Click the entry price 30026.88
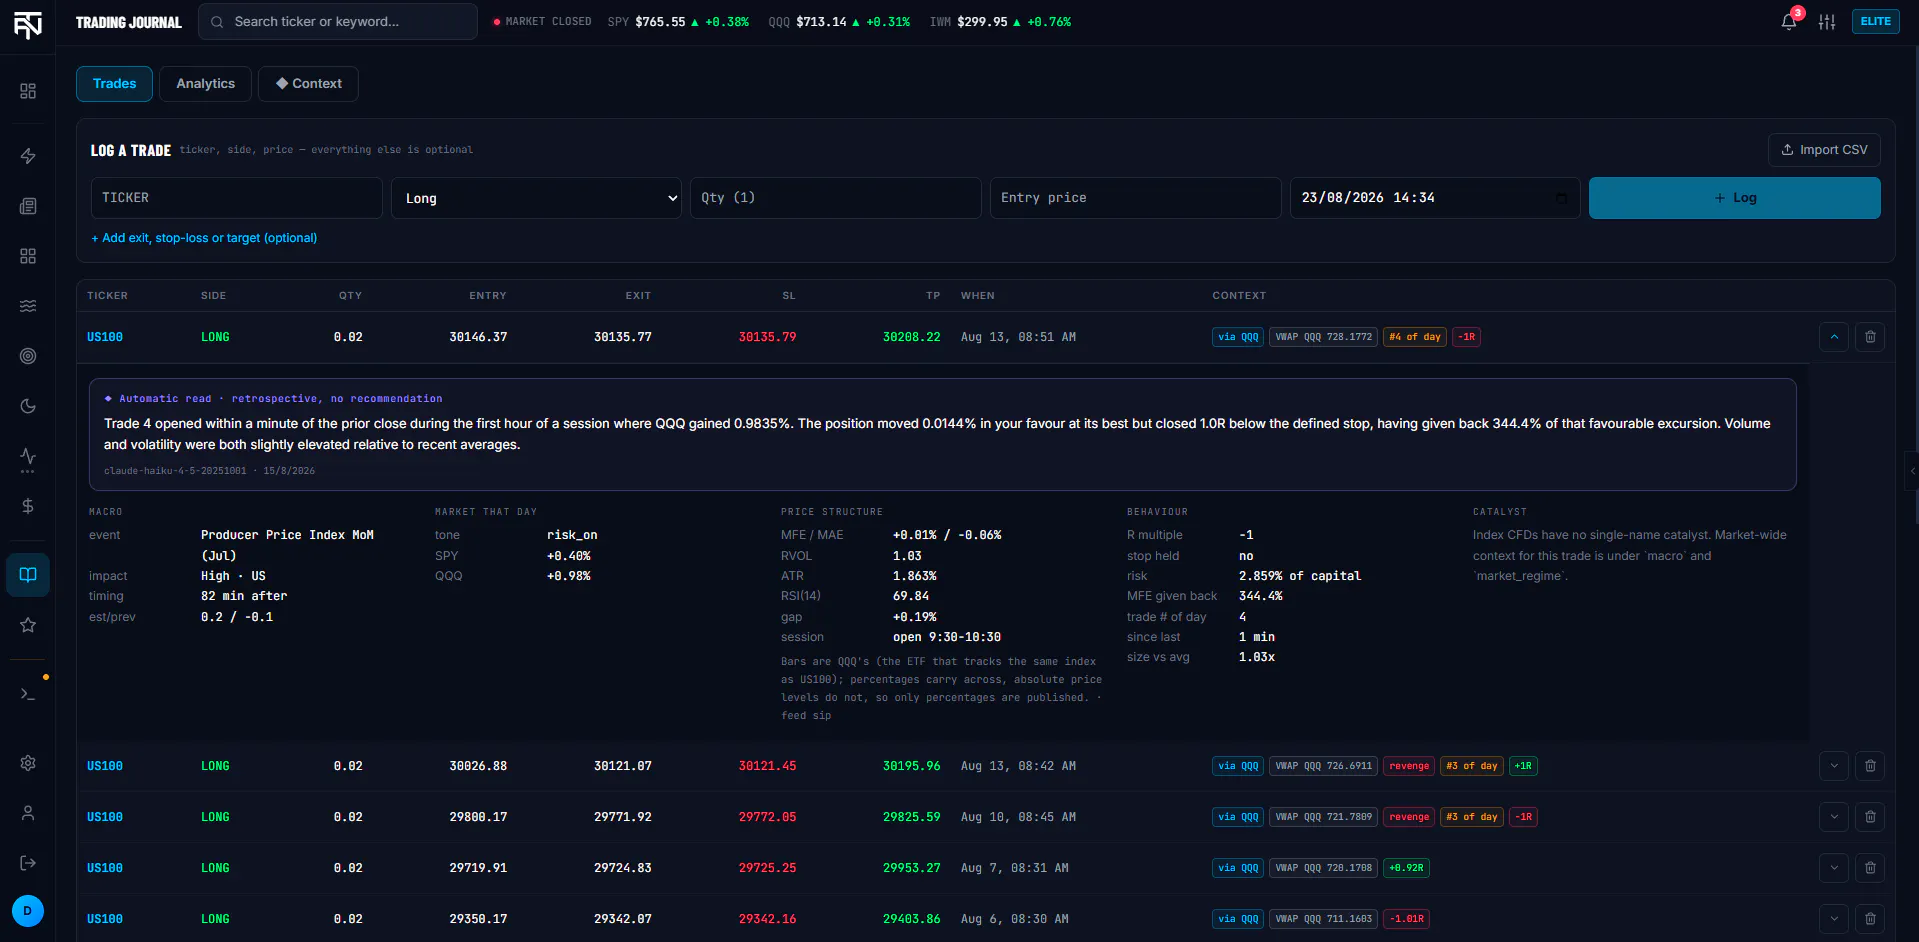This screenshot has width=1919, height=942. pyautogui.click(x=478, y=766)
